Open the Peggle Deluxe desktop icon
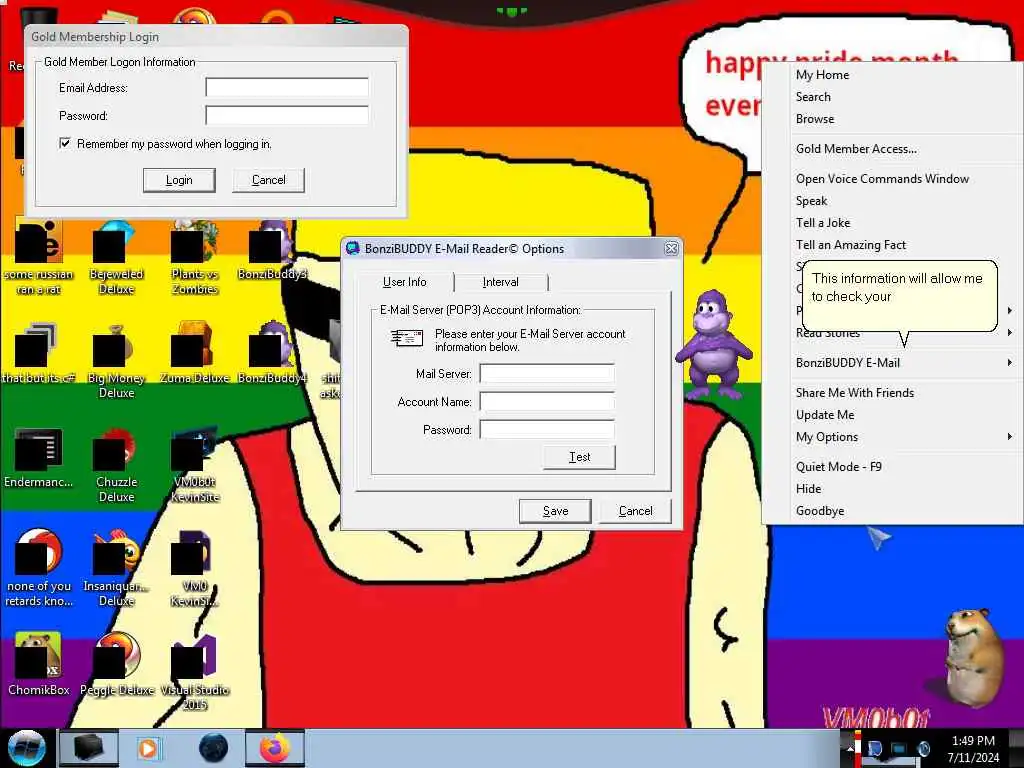1024x768 pixels. [x=116, y=664]
